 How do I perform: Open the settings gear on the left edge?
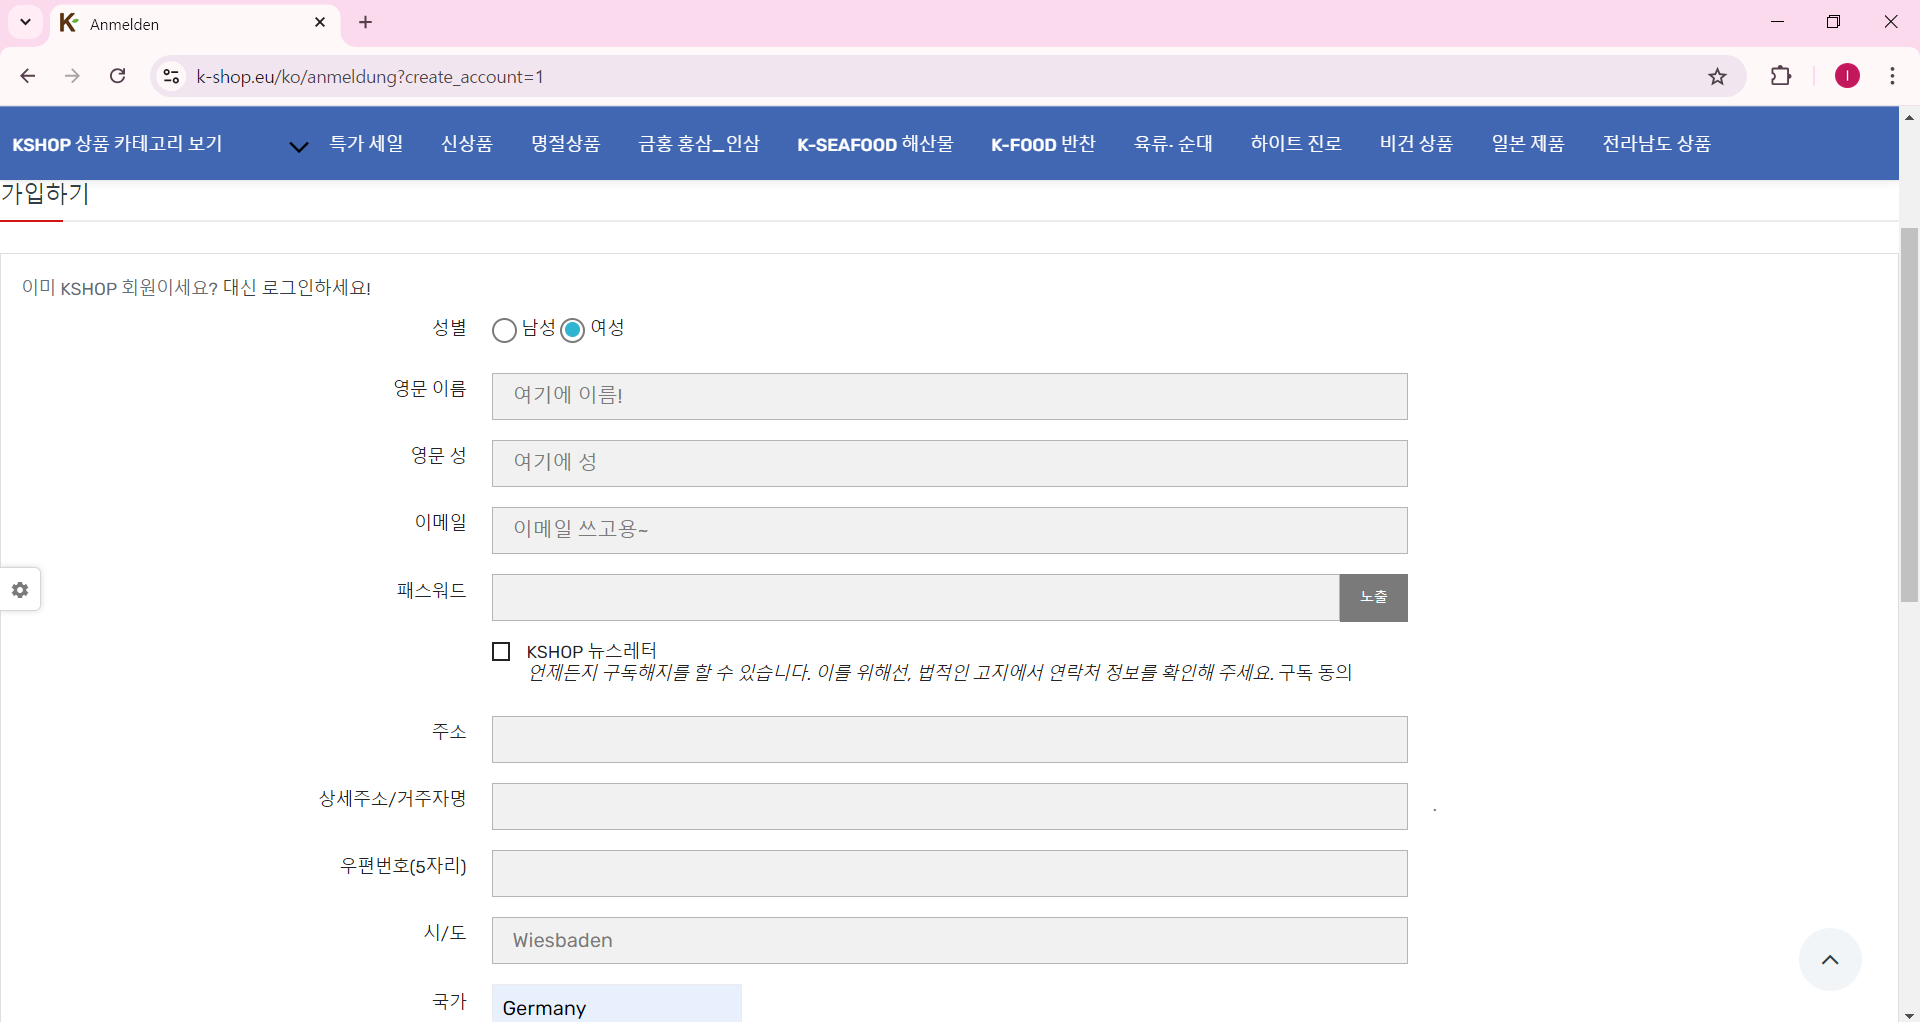20,590
